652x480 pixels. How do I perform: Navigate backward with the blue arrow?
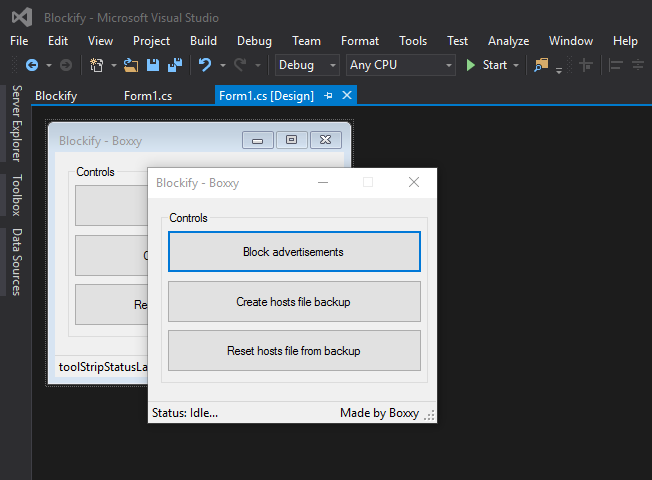tap(32, 65)
